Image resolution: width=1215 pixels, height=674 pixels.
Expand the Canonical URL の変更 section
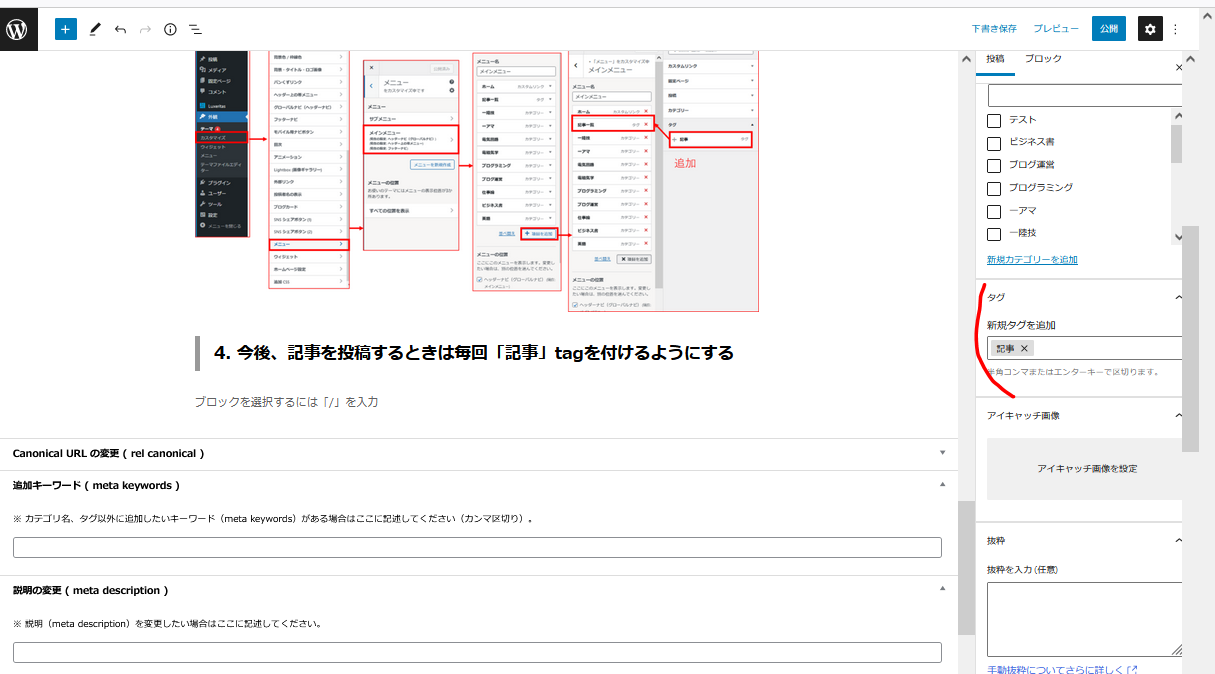pos(942,453)
